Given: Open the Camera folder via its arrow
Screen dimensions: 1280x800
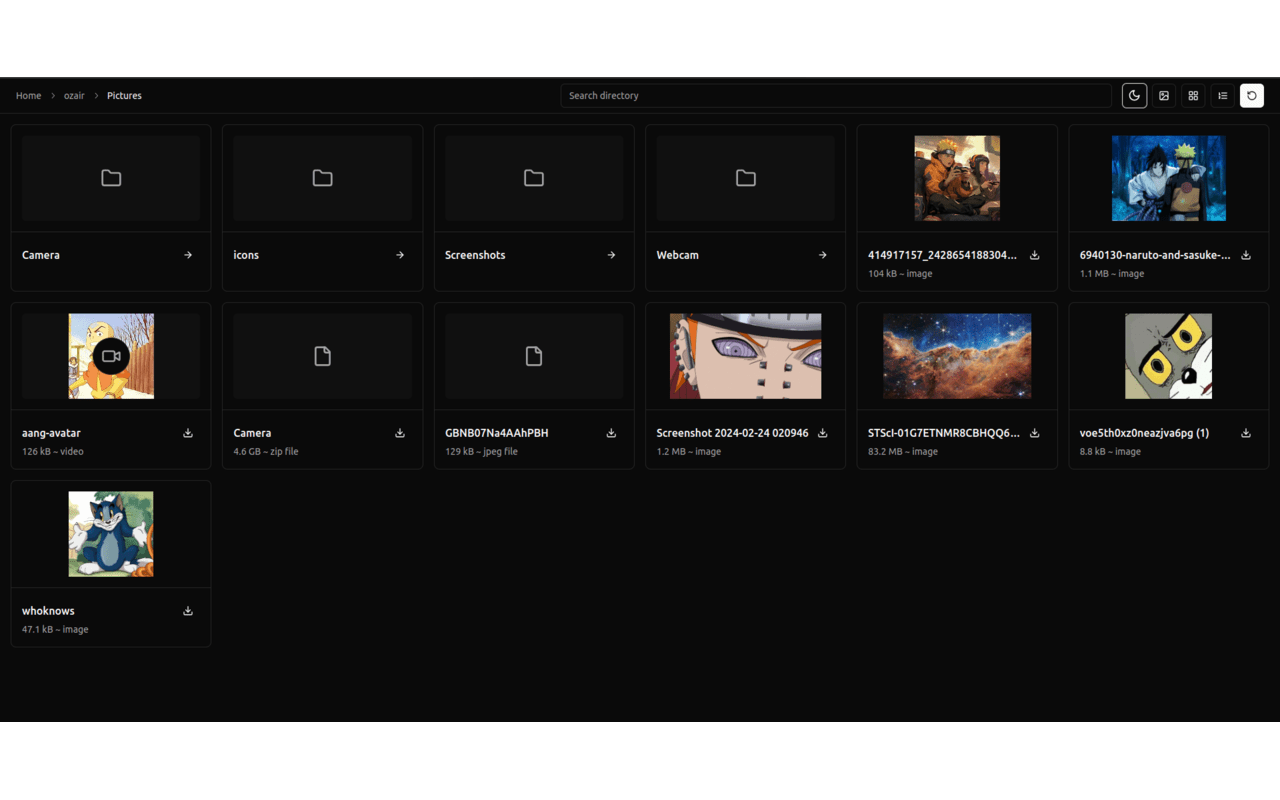Looking at the screenshot, I should [x=187, y=255].
